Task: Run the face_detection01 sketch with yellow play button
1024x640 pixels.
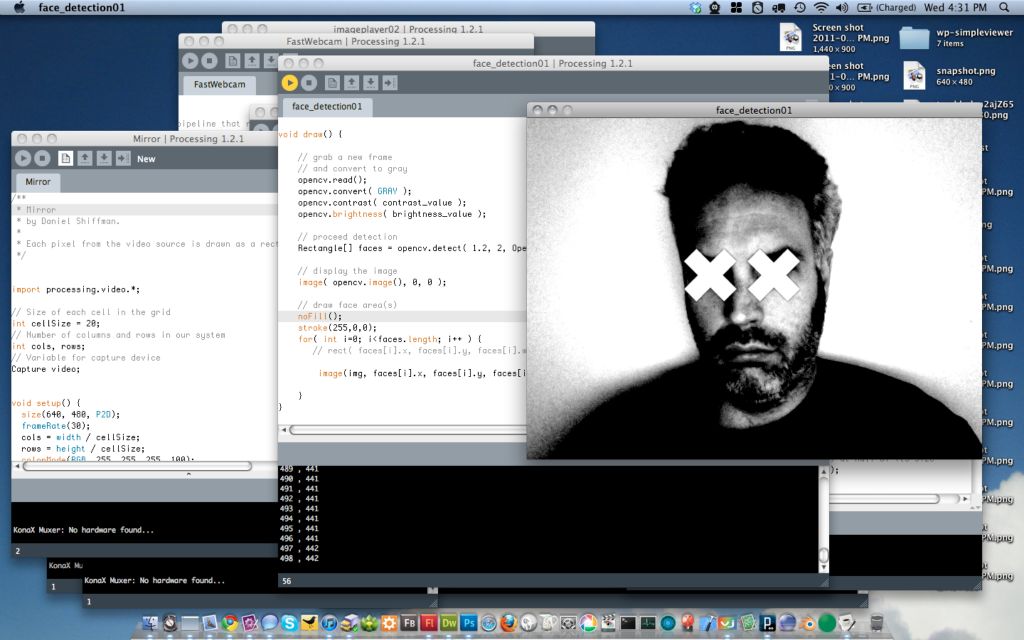Action: click(x=290, y=82)
